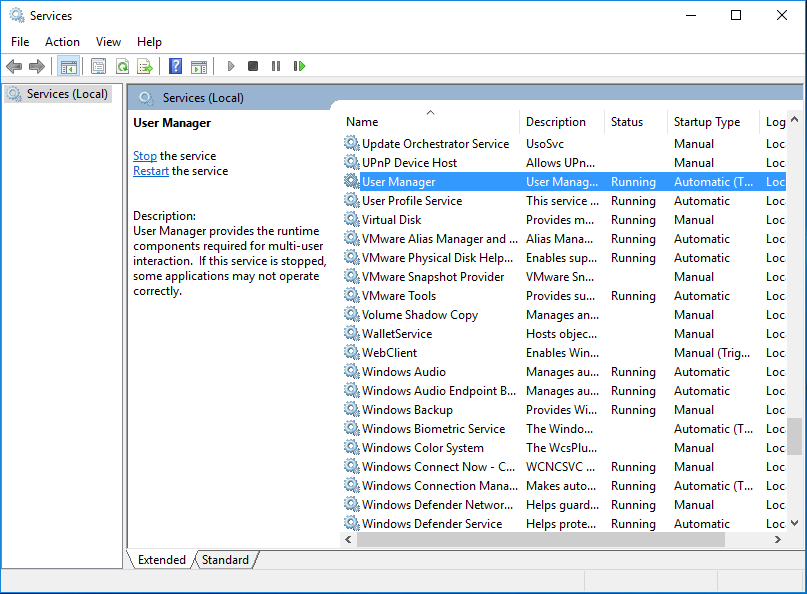The image size is (807, 594).
Task: Click the gear icon of Windows Defender Service
Action: pyautogui.click(x=352, y=524)
